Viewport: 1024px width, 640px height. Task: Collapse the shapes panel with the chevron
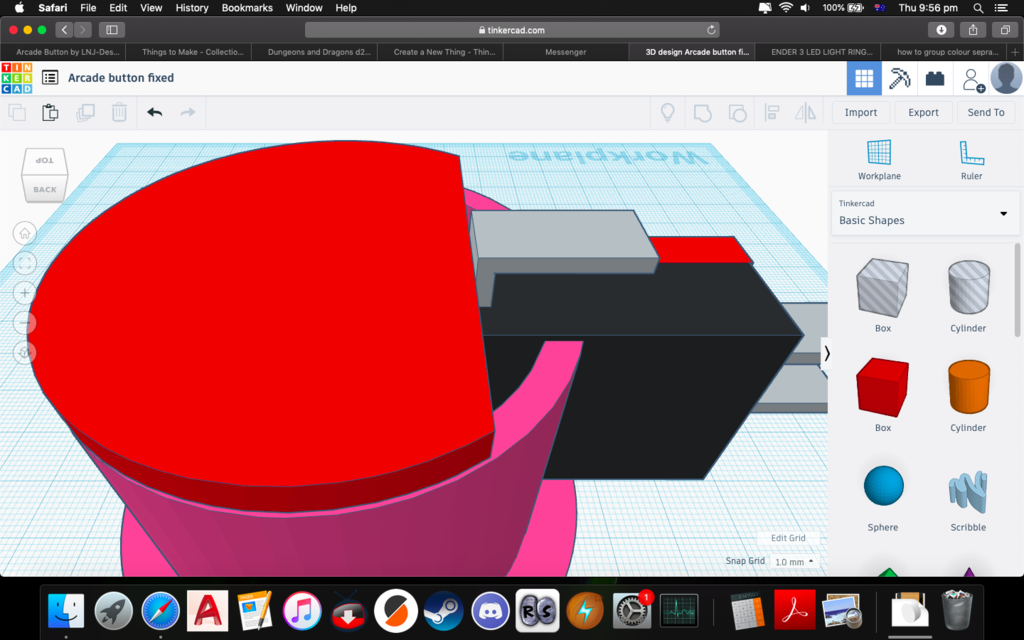tap(827, 353)
